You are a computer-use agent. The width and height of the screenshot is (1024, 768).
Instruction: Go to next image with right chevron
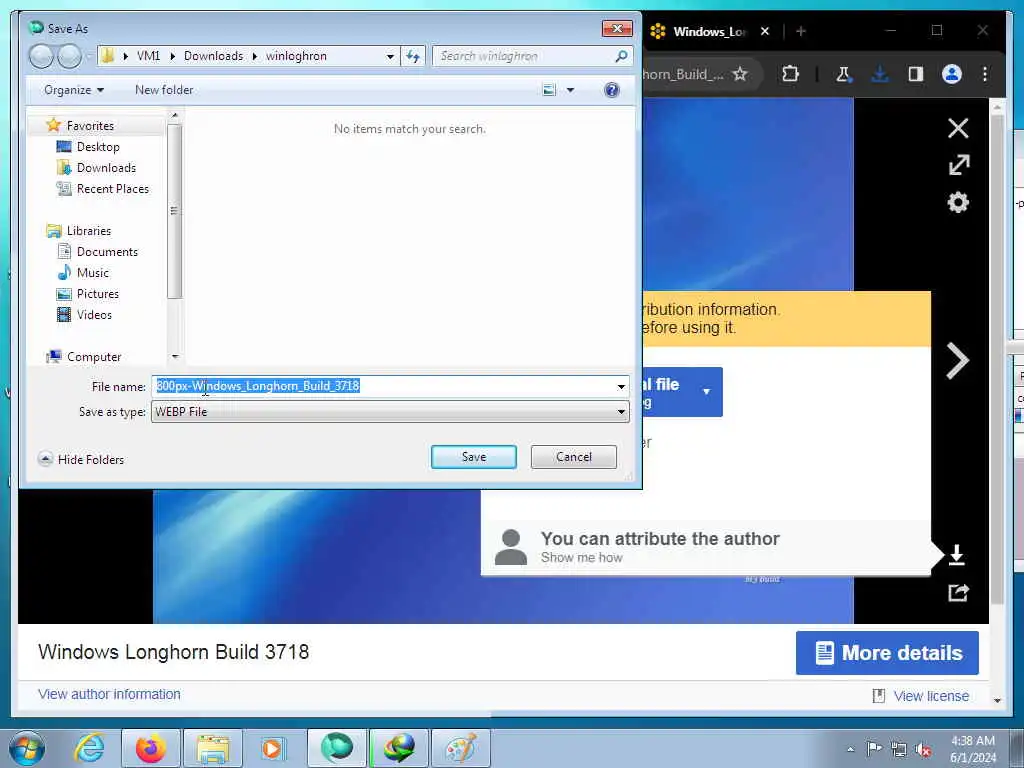[957, 360]
